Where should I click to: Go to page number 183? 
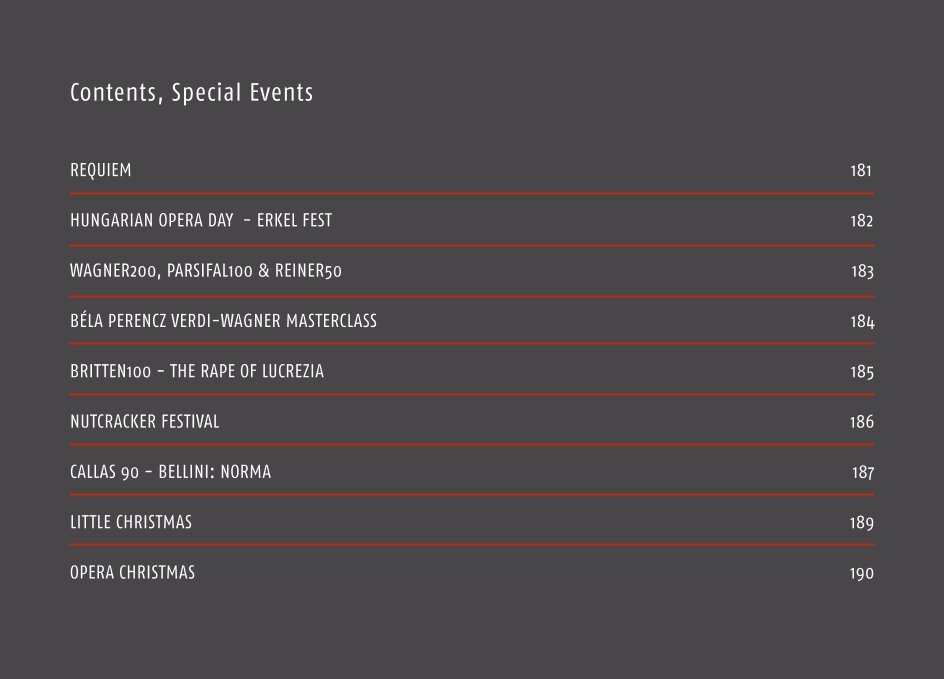click(x=862, y=271)
